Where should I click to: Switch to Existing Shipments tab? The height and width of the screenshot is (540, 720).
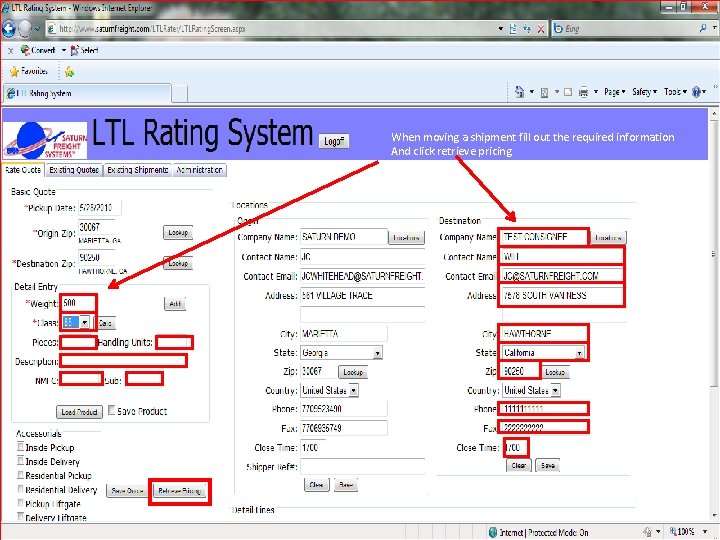(138, 170)
